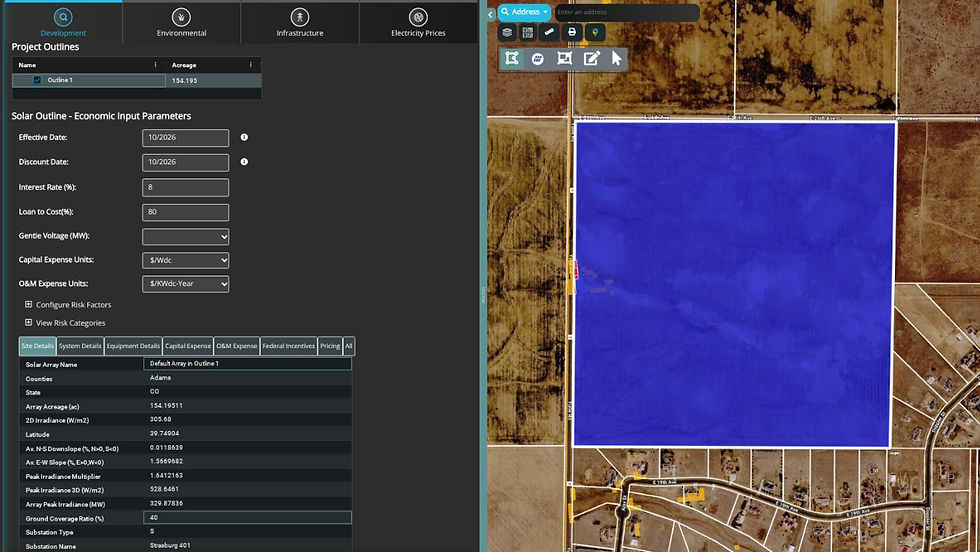The width and height of the screenshot is (980, 552).
Task: Click the Development tab magnifier icon
Action: pos(62,17)
